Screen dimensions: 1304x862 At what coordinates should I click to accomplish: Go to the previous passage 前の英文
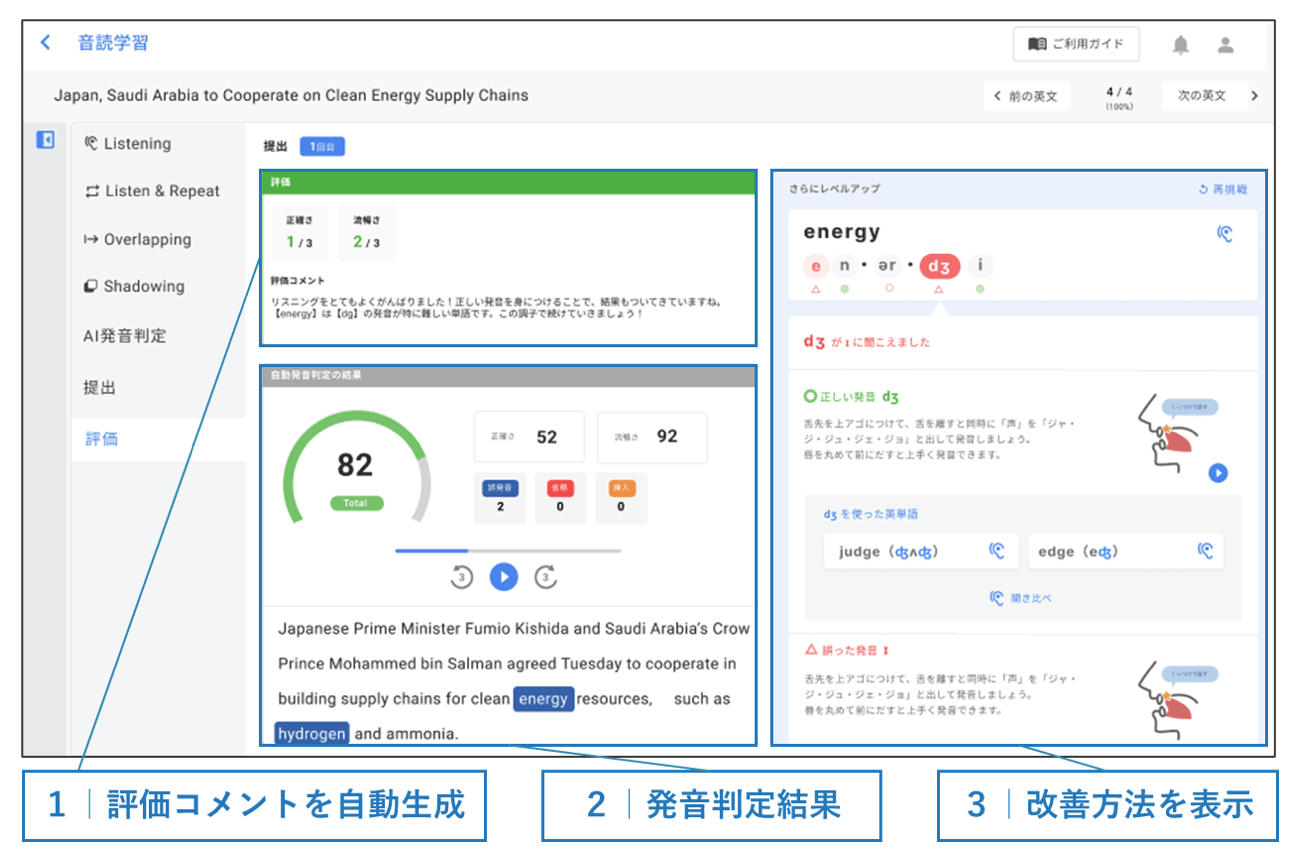pyautogui.click(x=1026, y=96)
